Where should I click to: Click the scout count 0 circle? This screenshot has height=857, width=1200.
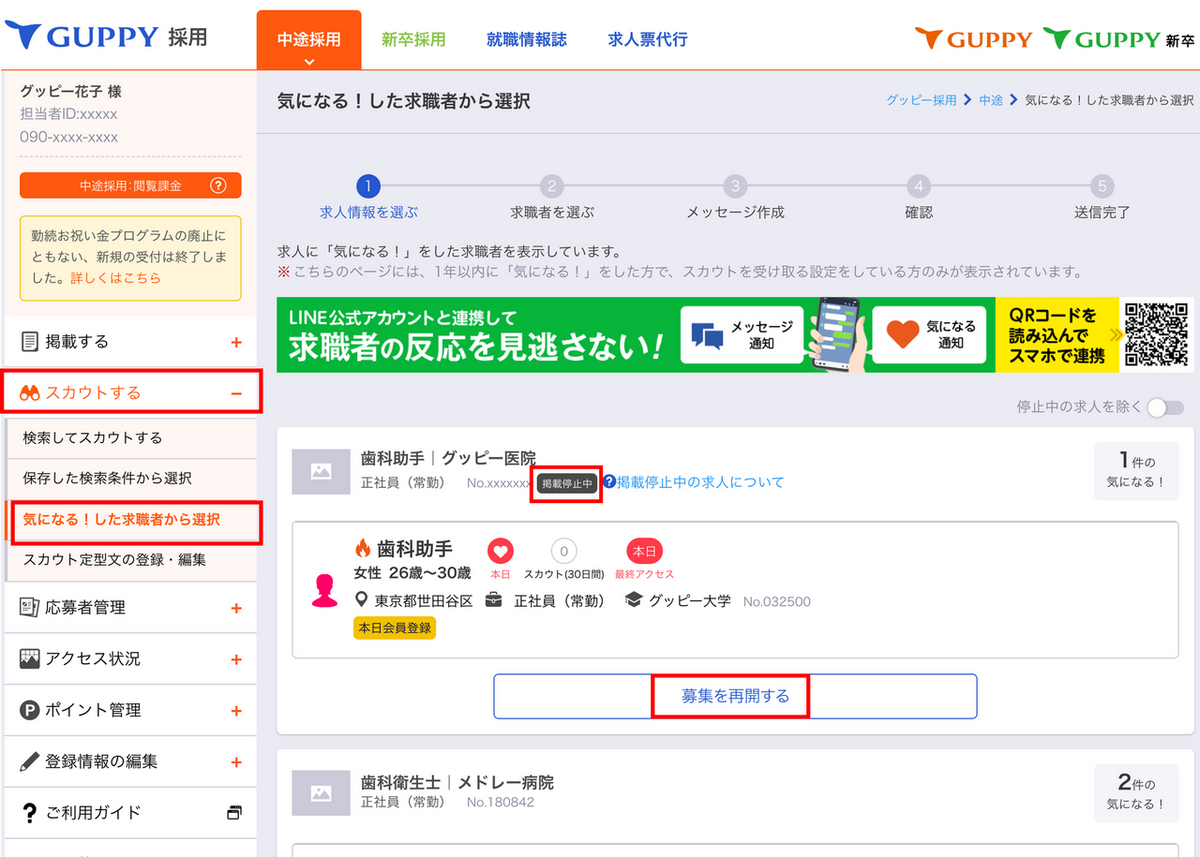564,551
